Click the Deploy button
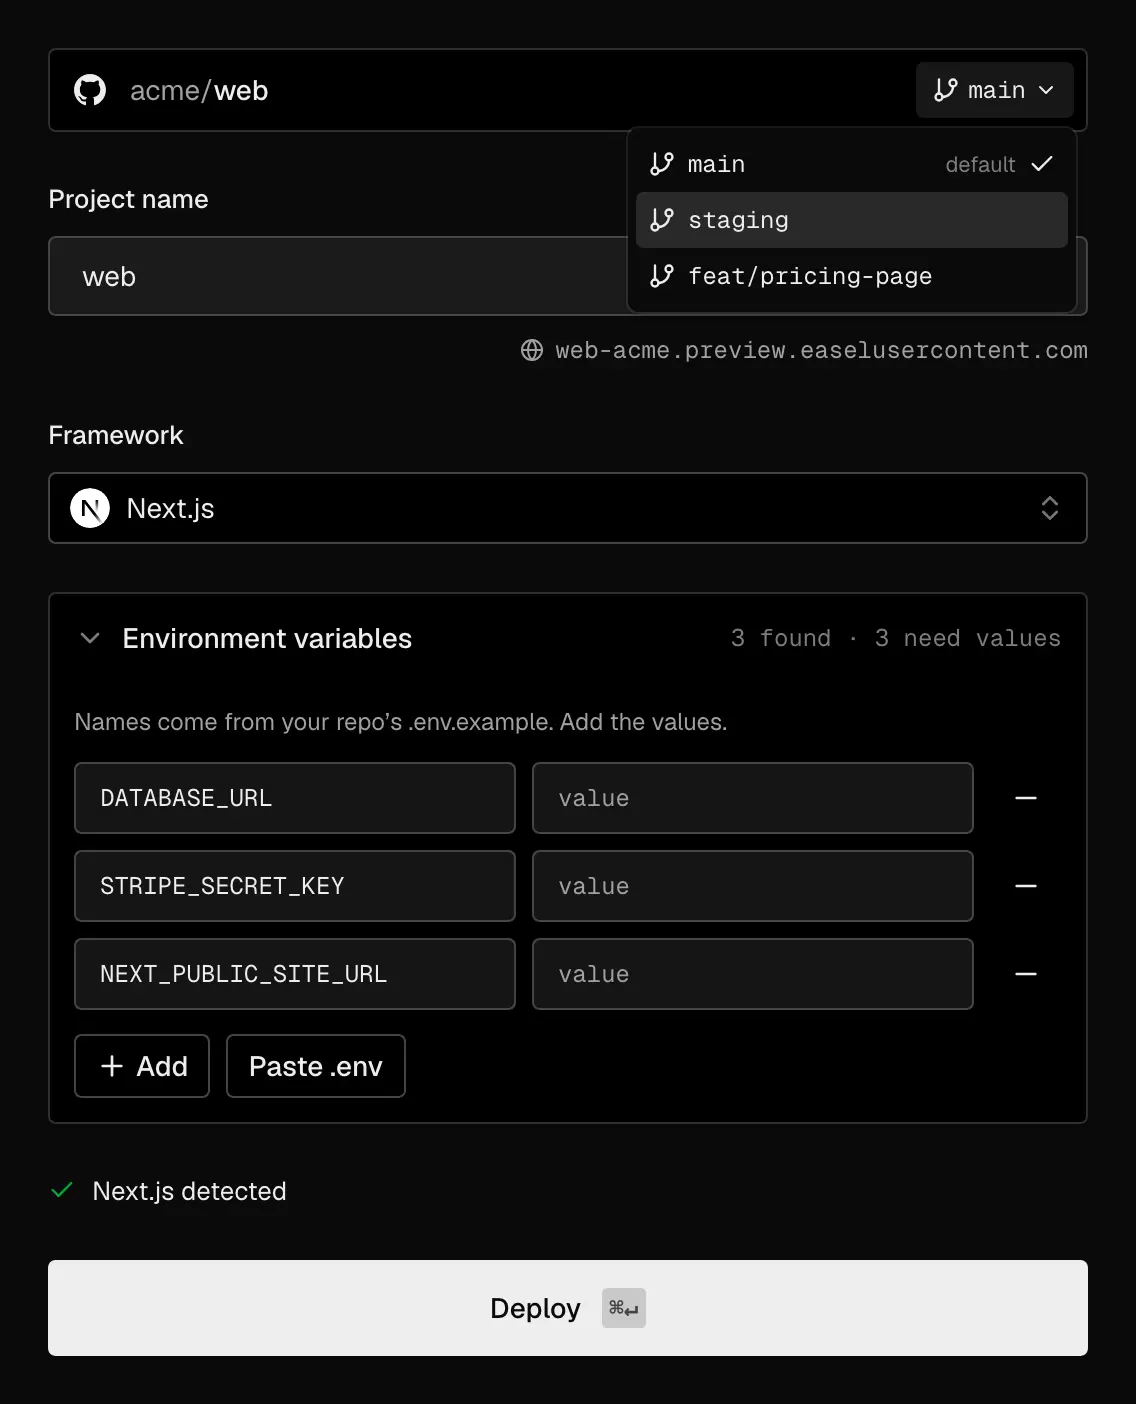Image resolution: width=1136 pixels, height=1404 pixels. pos(568,1308)
